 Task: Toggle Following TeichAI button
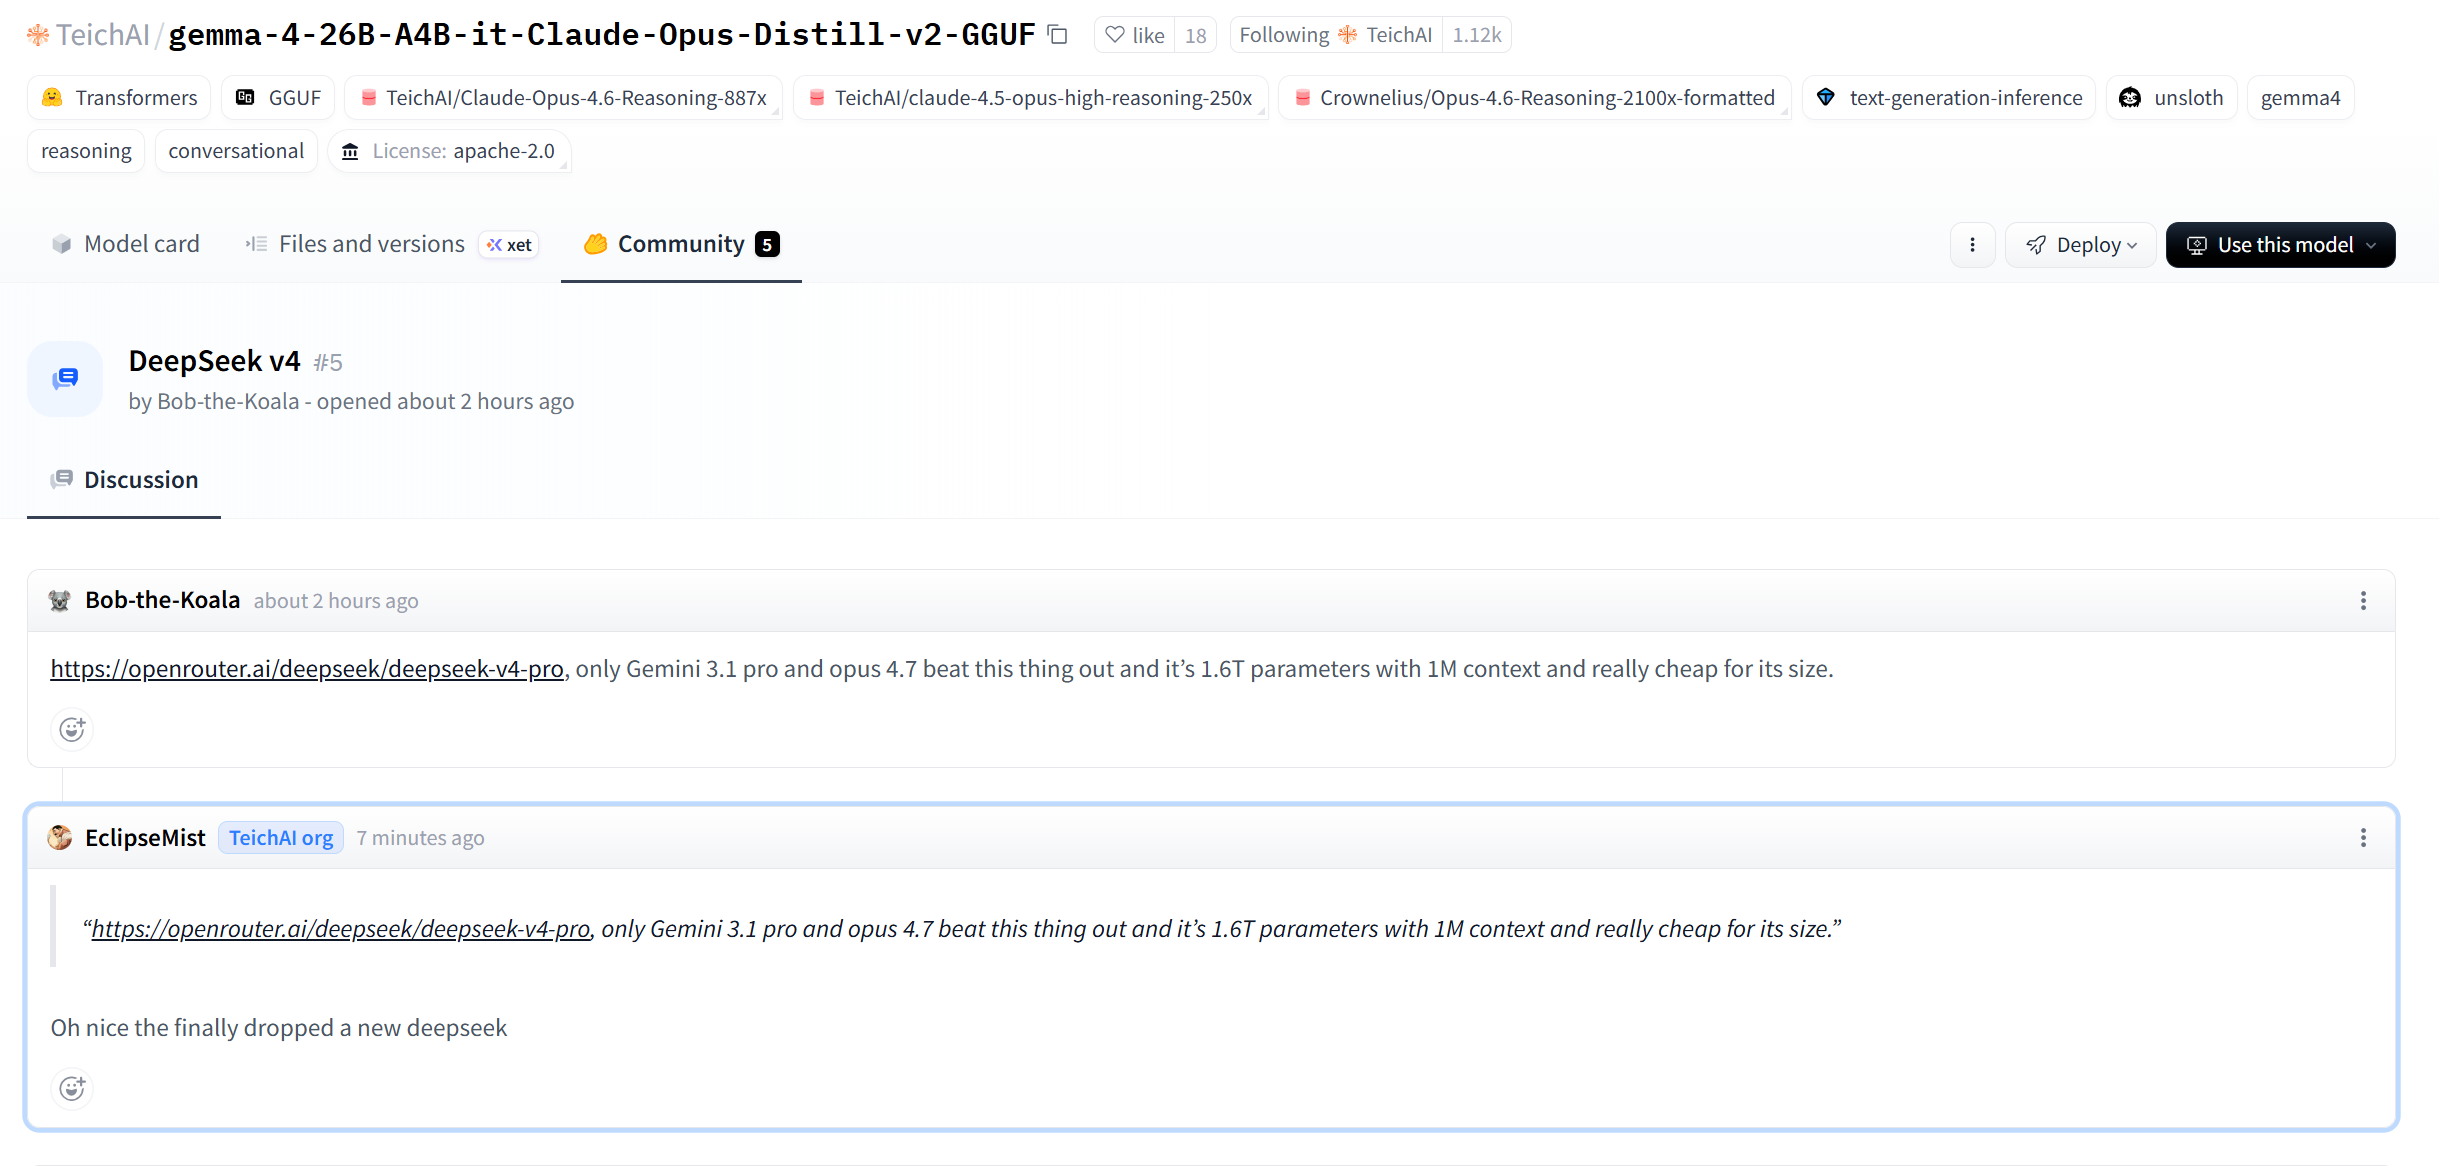point(1336,35)
